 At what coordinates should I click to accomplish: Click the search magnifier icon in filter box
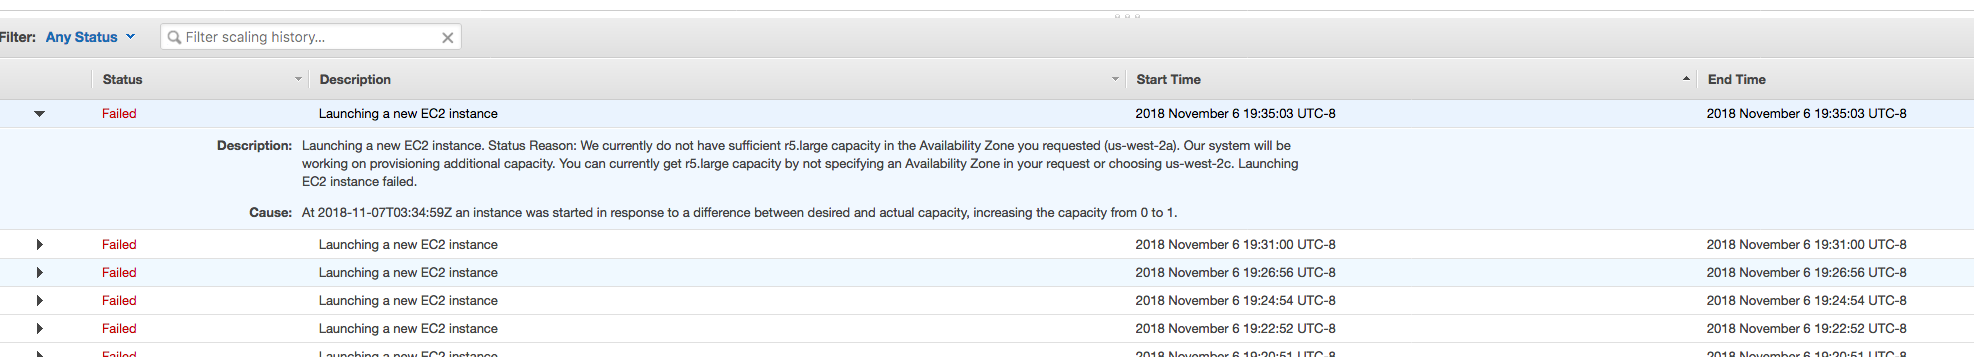point(174,37)
